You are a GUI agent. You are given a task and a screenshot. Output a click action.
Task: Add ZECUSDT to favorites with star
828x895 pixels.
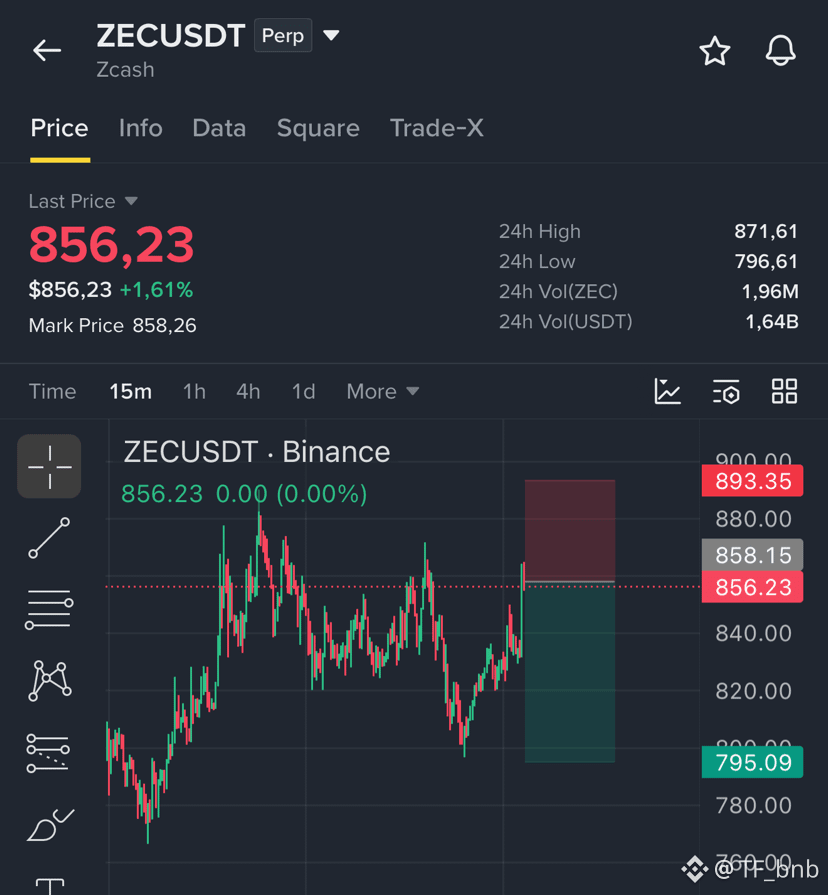tap(714, 51)
